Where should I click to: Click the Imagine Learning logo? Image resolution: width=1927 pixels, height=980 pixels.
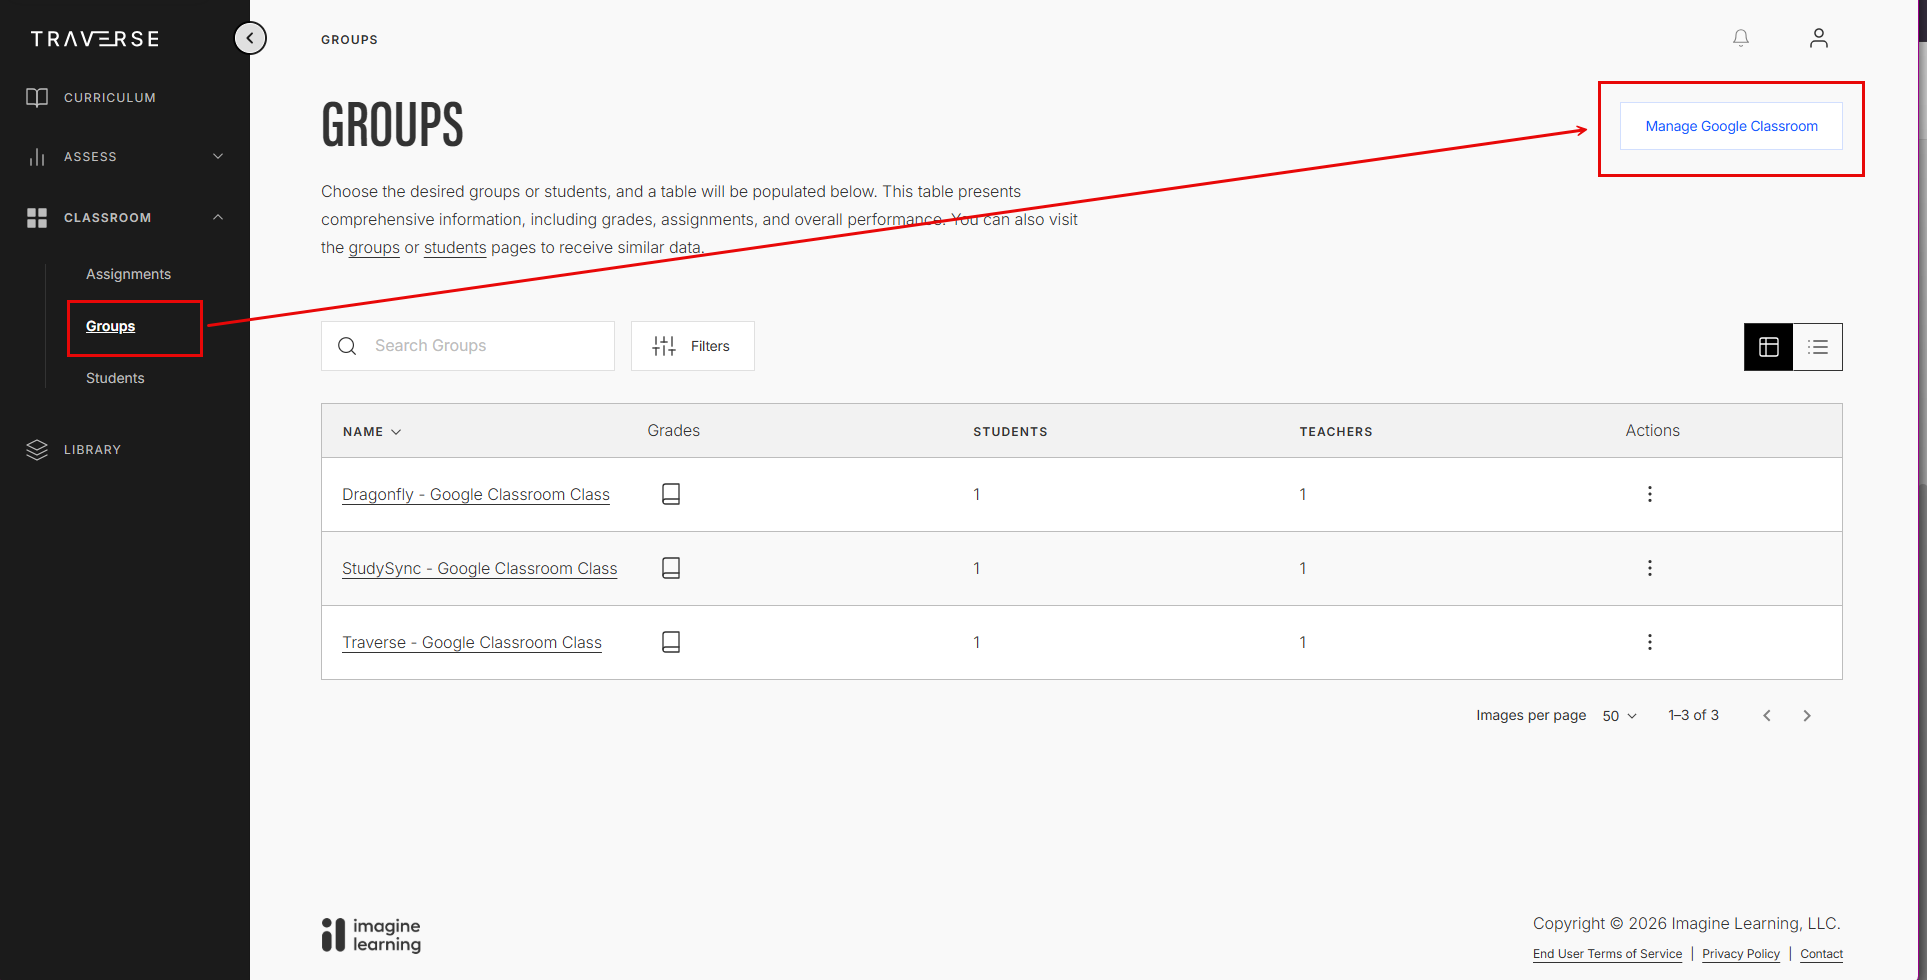pos(371,935)
